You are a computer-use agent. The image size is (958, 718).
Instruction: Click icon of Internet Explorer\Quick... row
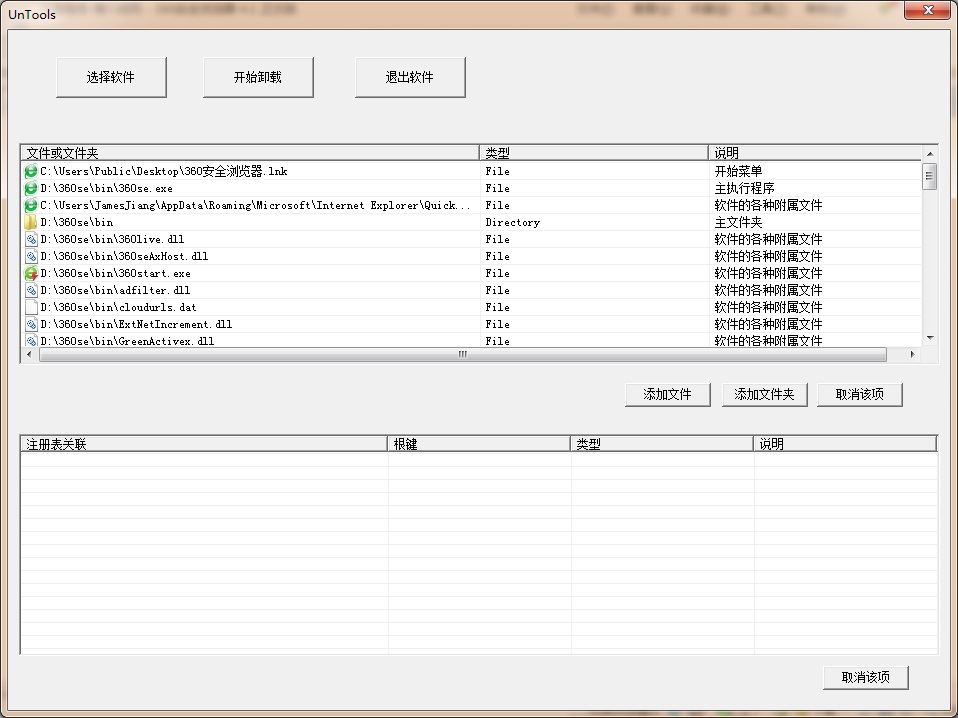[31, 205]
